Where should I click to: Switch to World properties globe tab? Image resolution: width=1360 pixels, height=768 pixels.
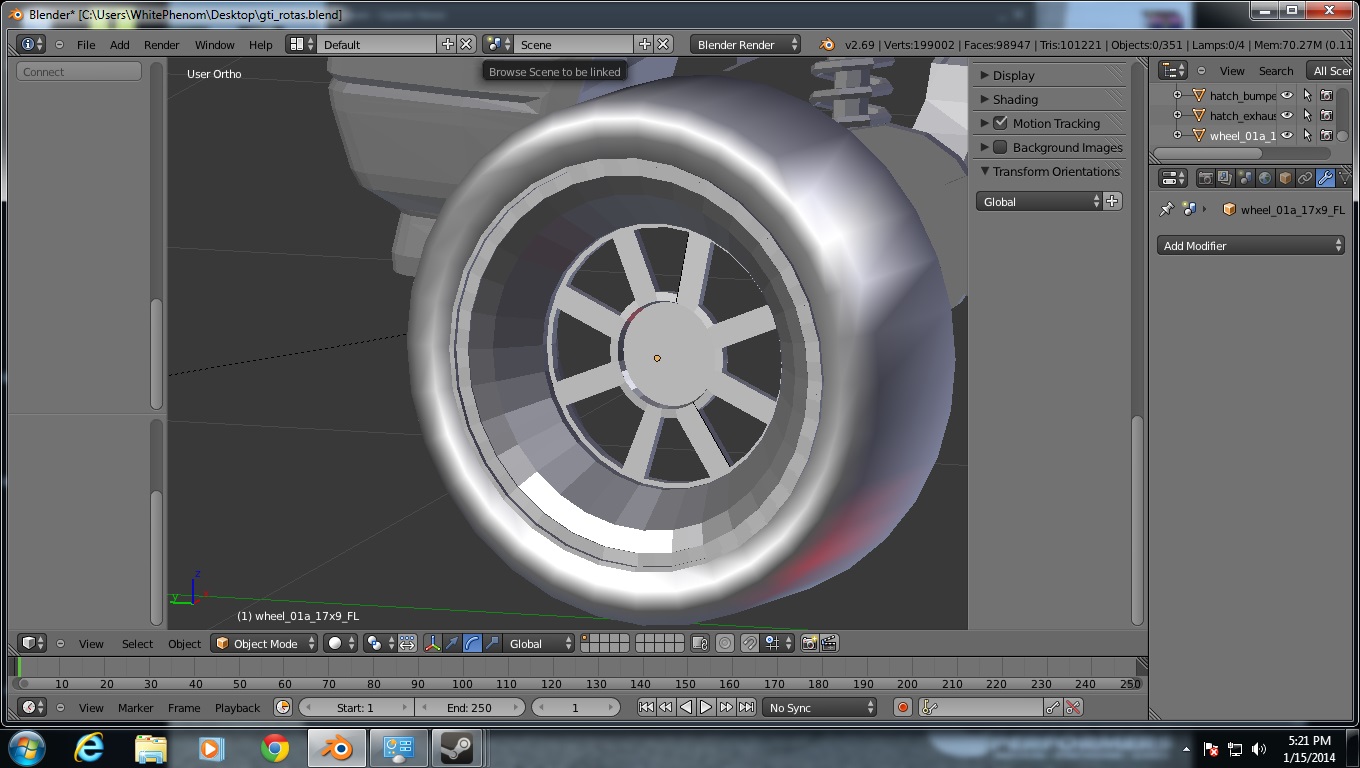(x=1265, y=178)
